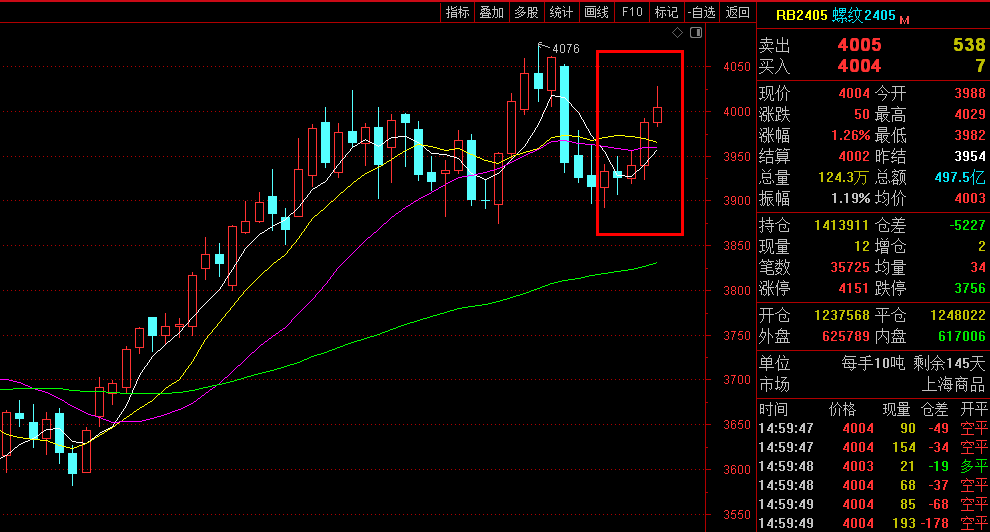Click the 时间 column header in trade list
Image resolution: width=990 pixels, height=532 pixels.
[773, 409]
